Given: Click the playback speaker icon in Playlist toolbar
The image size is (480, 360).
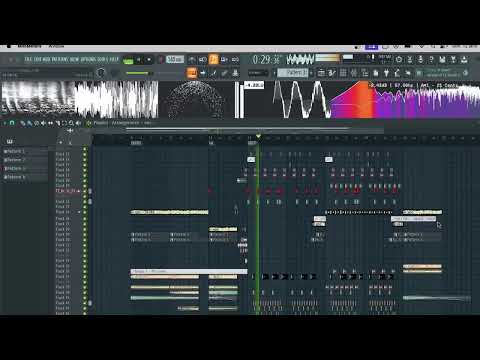Looking at the screenshot, I should pos(78,123).
